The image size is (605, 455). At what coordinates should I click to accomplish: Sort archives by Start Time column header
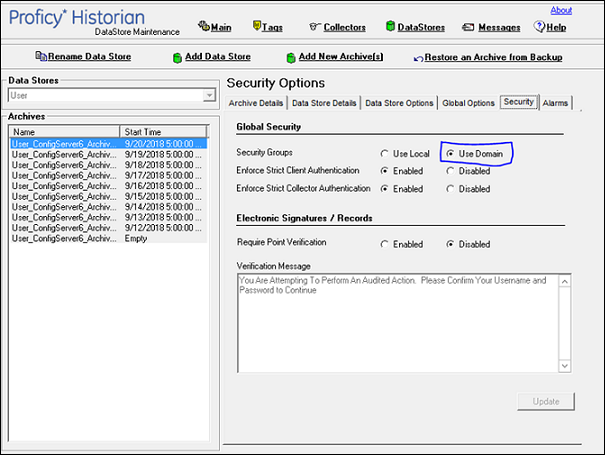click(x=164, y=132)
